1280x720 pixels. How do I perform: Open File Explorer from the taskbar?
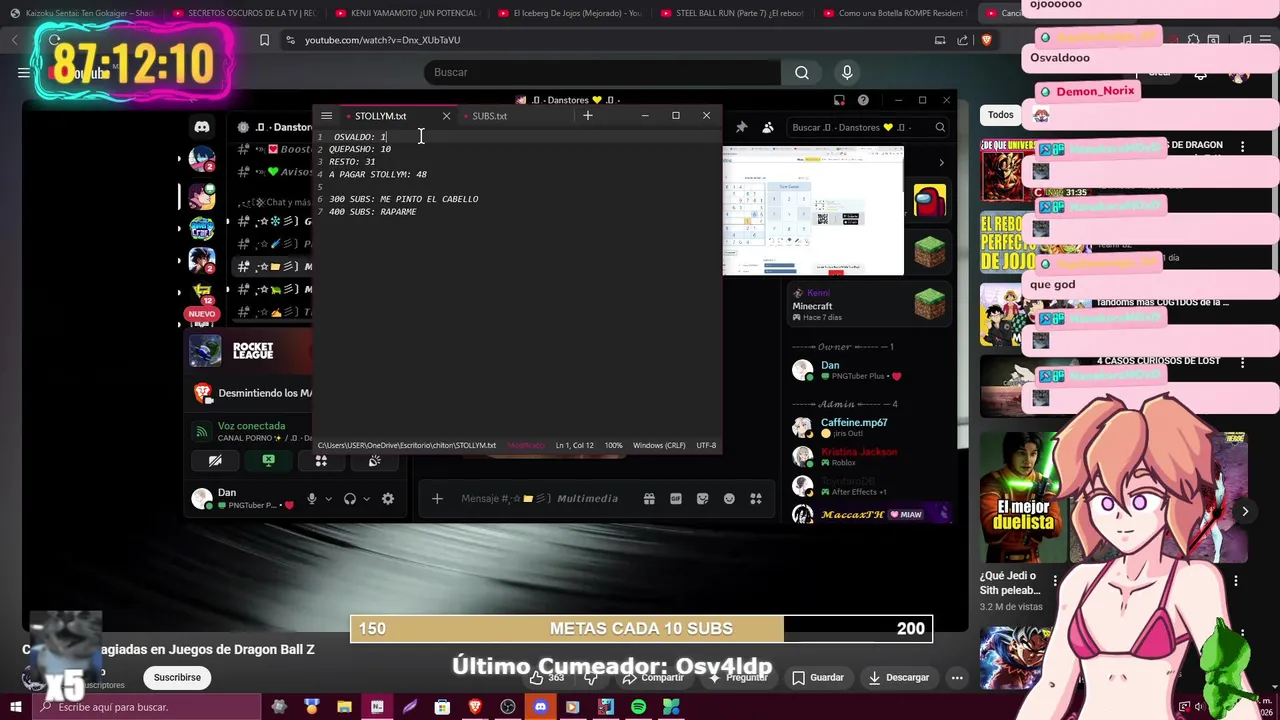point(344,707)
